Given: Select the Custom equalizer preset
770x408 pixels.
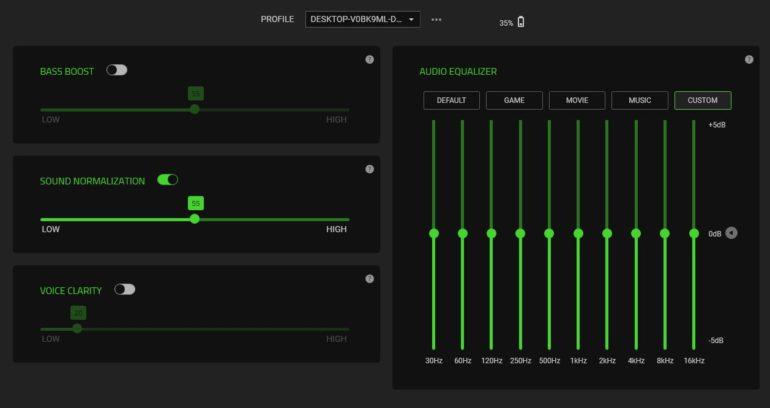Looking at the screenshot, I should 702,100.
